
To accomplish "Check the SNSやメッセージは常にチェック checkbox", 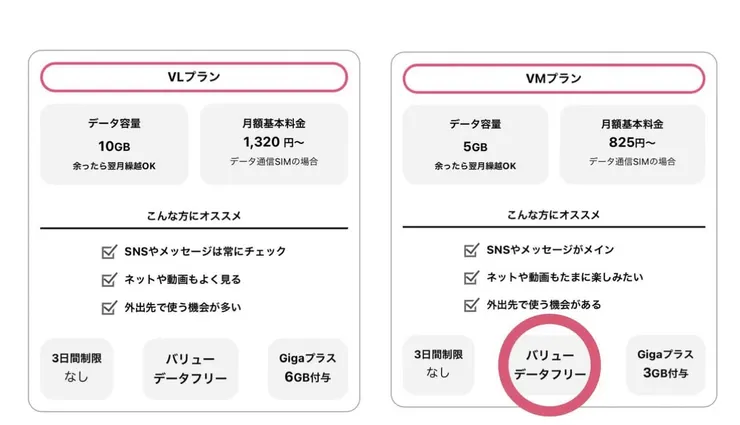I will click(x=110, y=253).
